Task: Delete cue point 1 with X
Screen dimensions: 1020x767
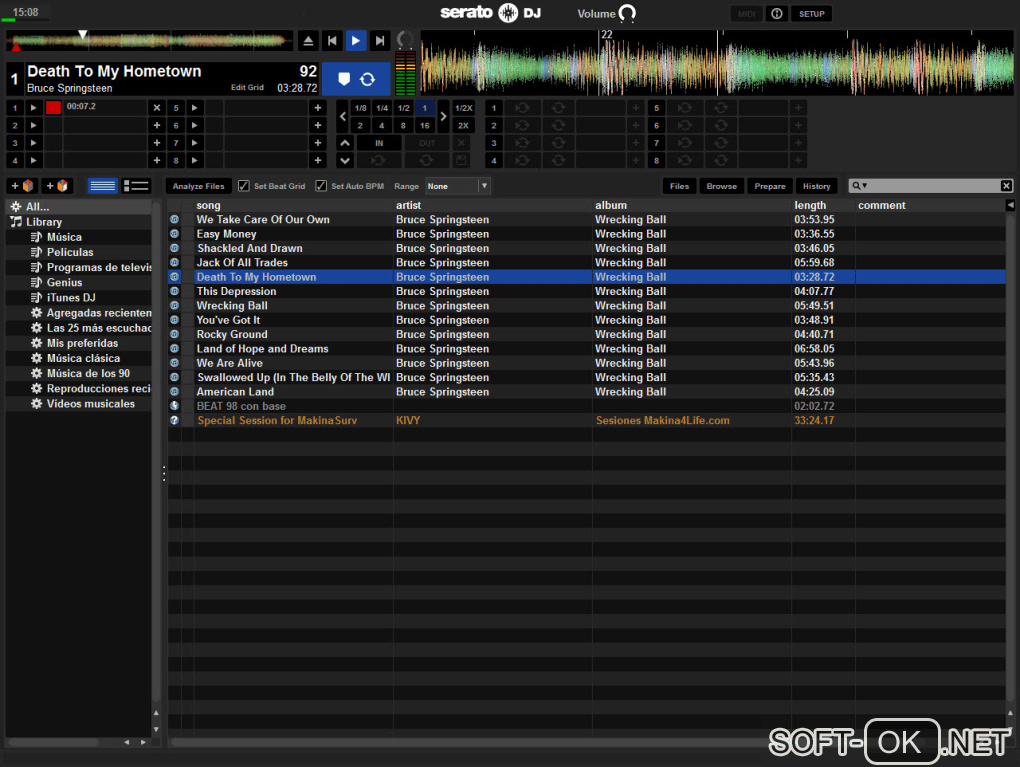Action: pyautogui.click(x=157, y=108)
